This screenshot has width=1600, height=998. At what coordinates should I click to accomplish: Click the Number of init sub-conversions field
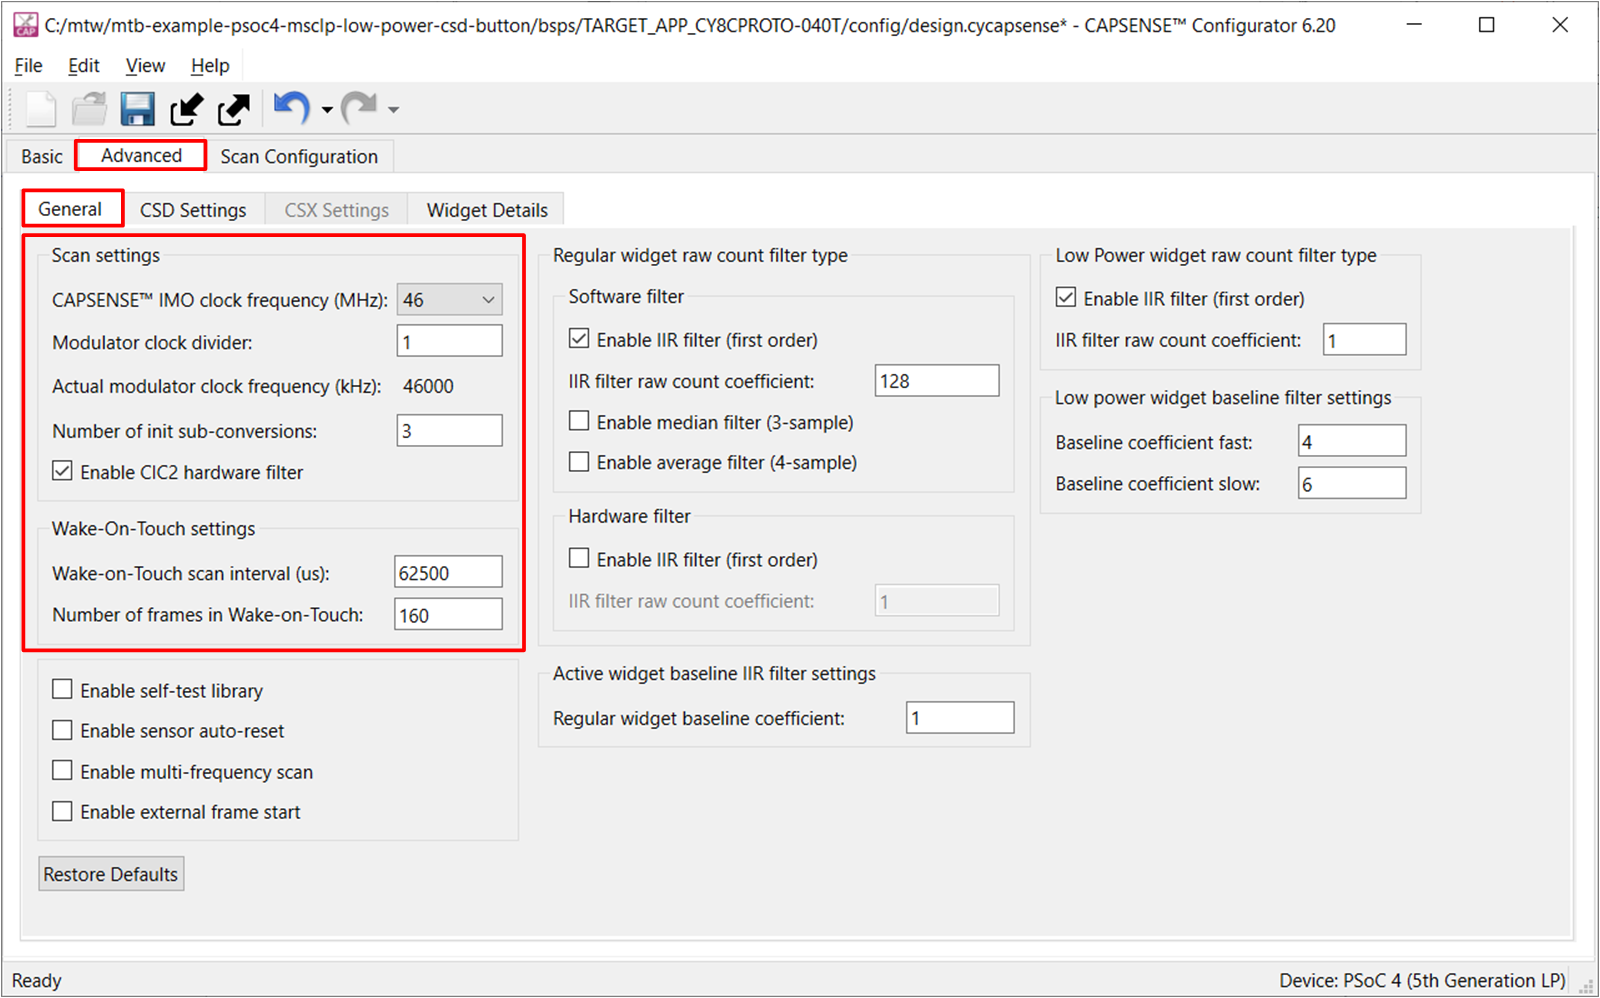pos(449,431)
